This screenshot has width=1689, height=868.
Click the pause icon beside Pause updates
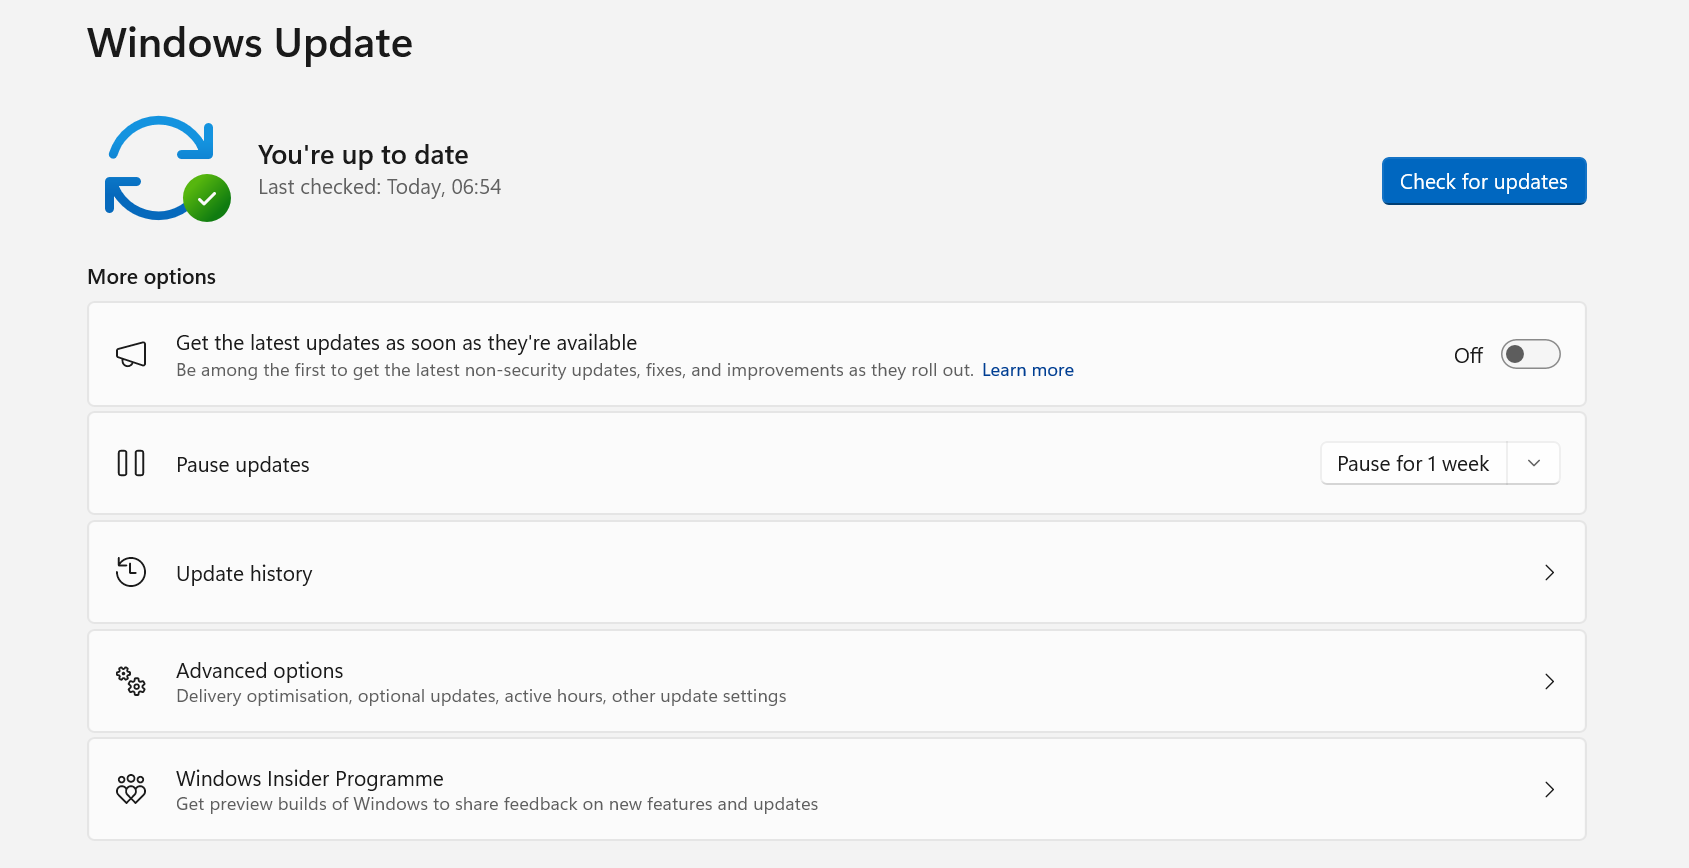pyautogui.click(x=131, y=463)
